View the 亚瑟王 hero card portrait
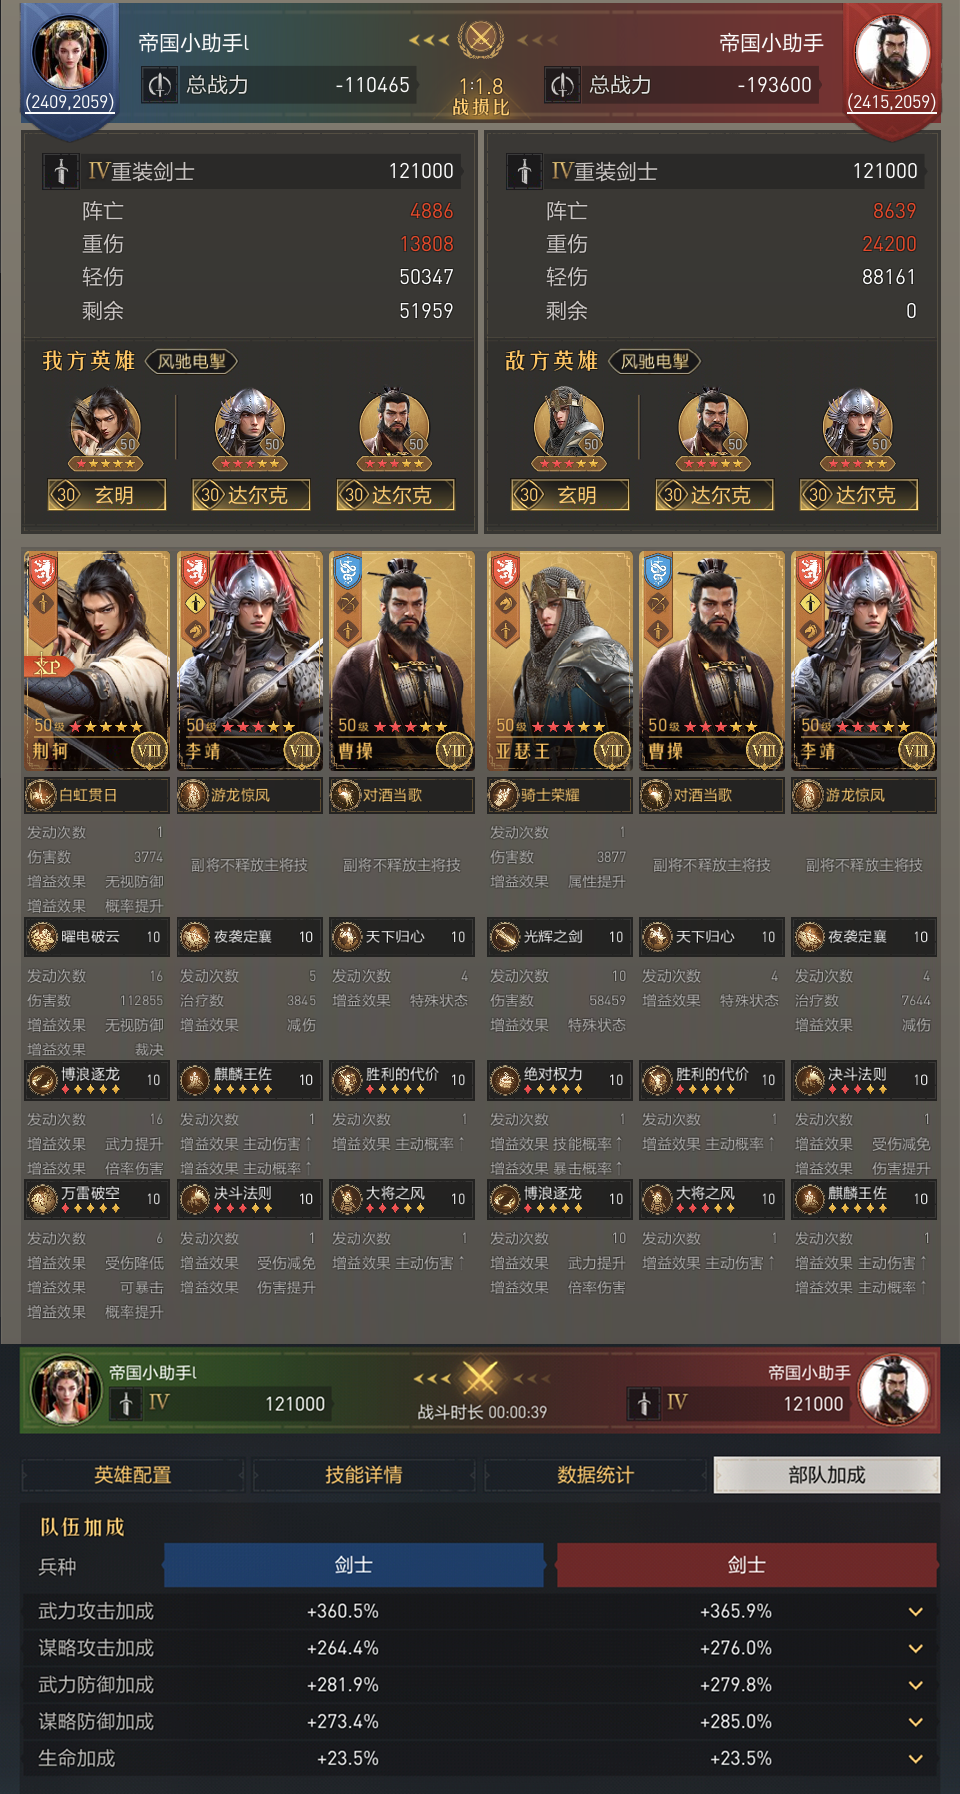 point(560,661)
